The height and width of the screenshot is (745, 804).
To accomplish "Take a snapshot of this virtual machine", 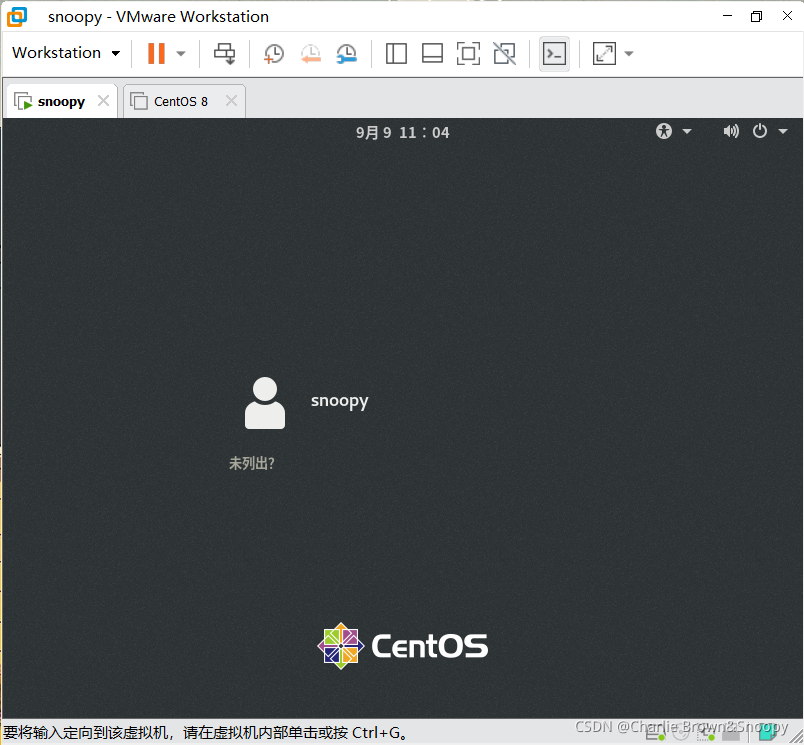I will (x=274, y=53).
